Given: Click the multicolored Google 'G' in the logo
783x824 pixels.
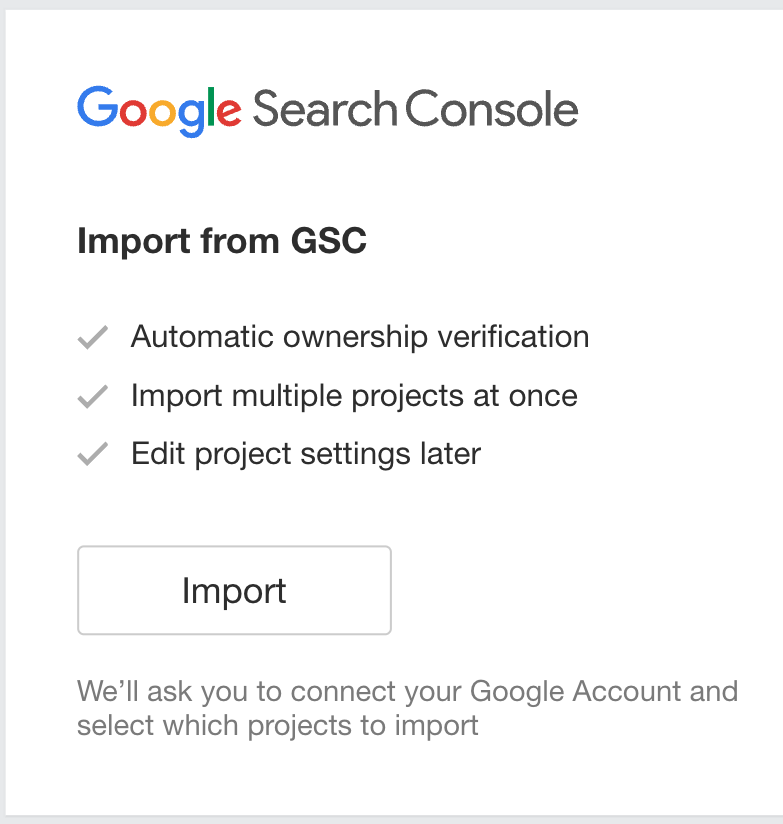Looking at the screenshot, I should (x=96, y=108).
